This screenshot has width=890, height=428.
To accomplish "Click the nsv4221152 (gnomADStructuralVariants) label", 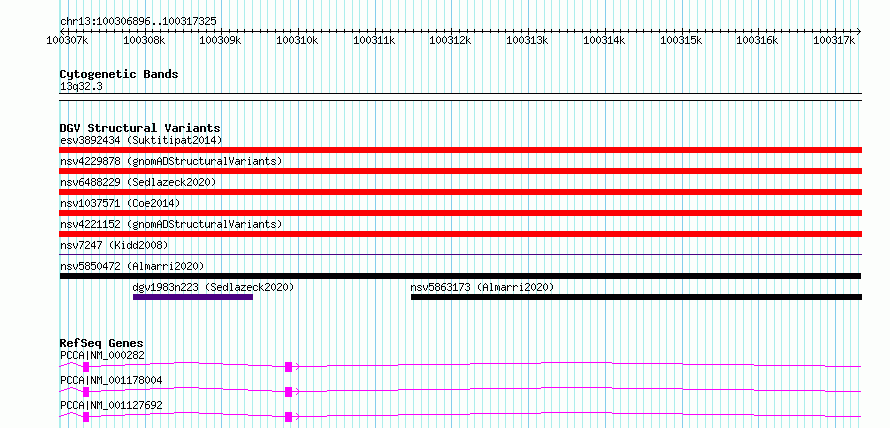I will tap(171, 224).
